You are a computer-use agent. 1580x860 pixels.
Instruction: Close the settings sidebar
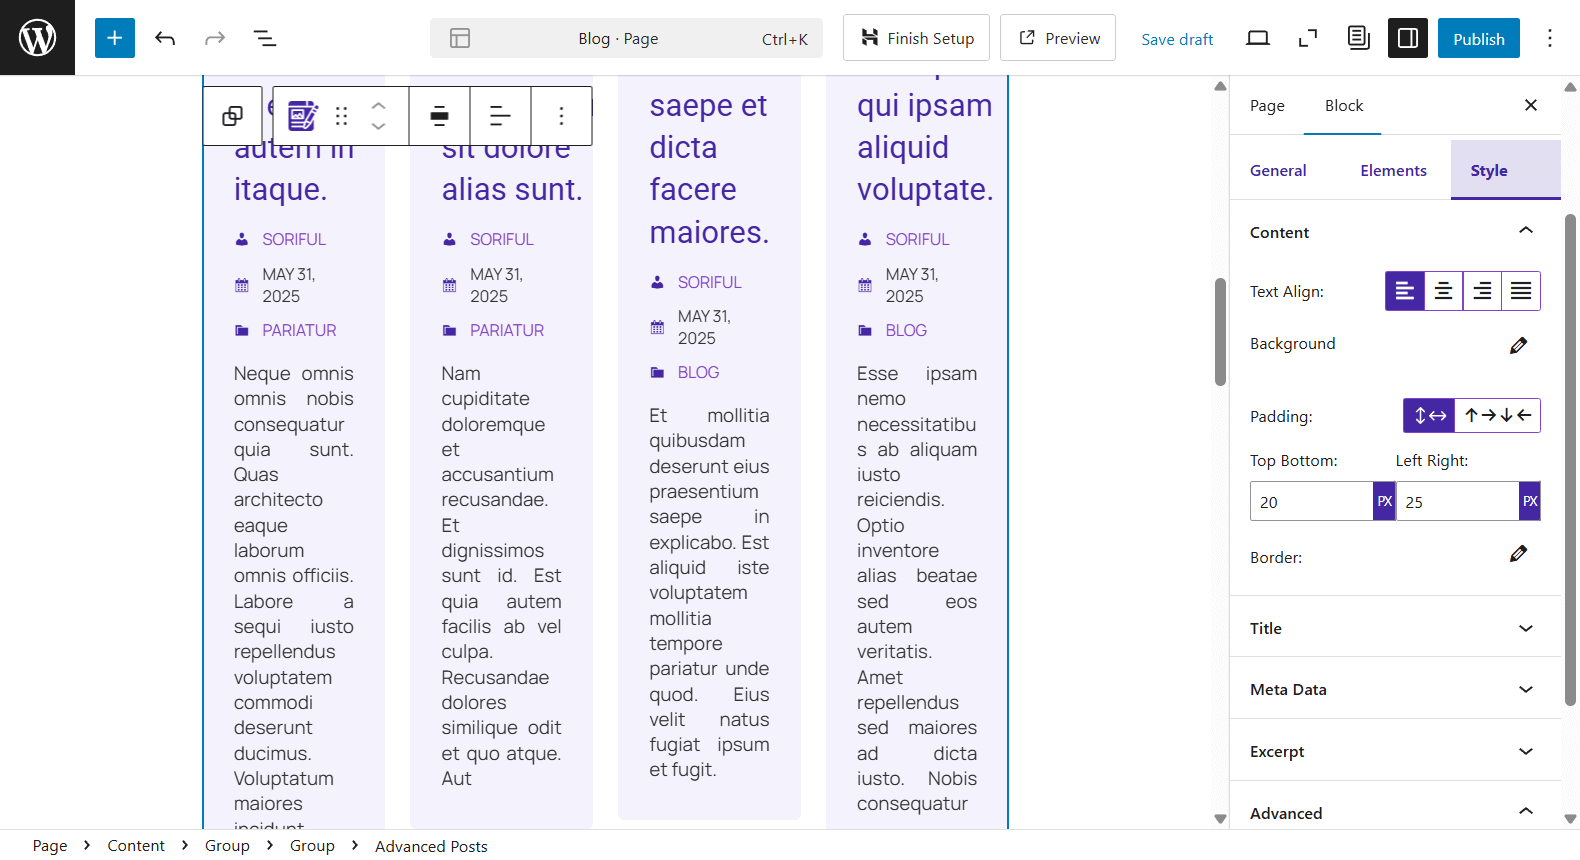point(1530,105)
